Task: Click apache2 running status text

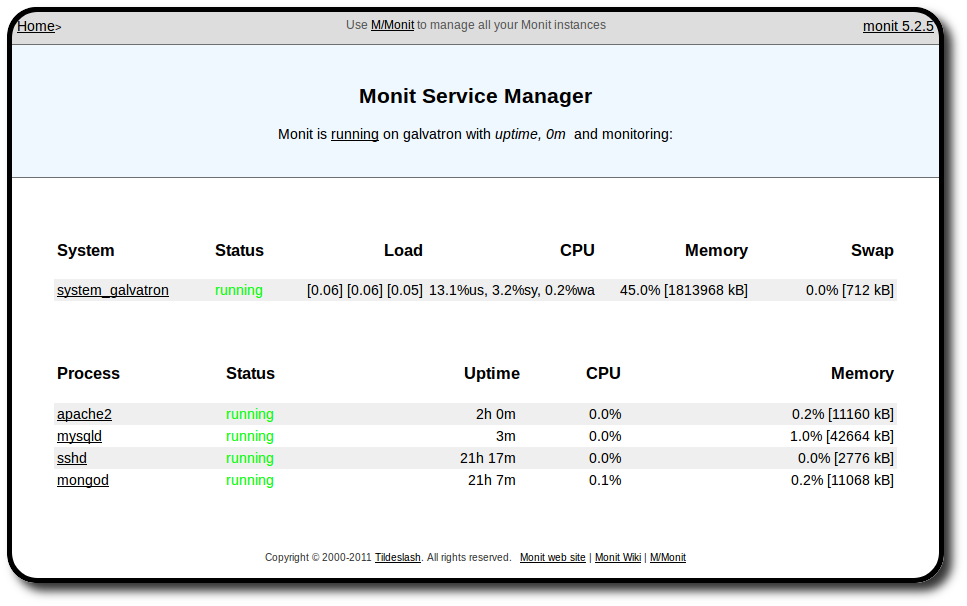Action: (250, 414)
